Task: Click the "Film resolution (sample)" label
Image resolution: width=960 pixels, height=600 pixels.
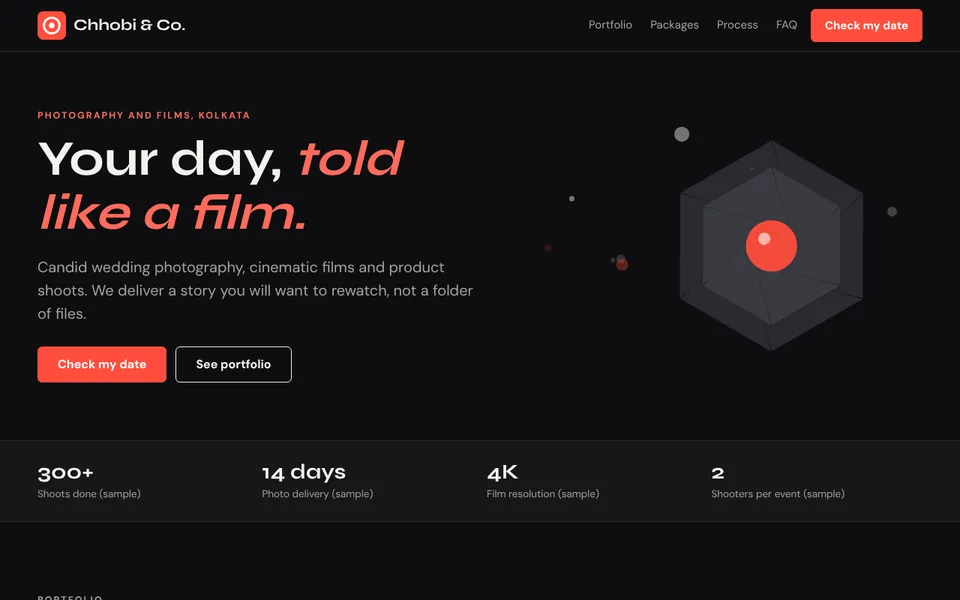Action: pos(542,494)
